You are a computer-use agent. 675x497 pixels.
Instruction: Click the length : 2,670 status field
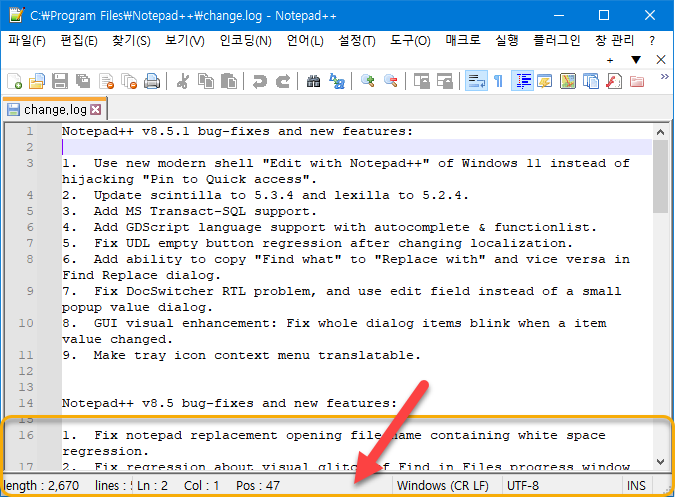[41, 486]
